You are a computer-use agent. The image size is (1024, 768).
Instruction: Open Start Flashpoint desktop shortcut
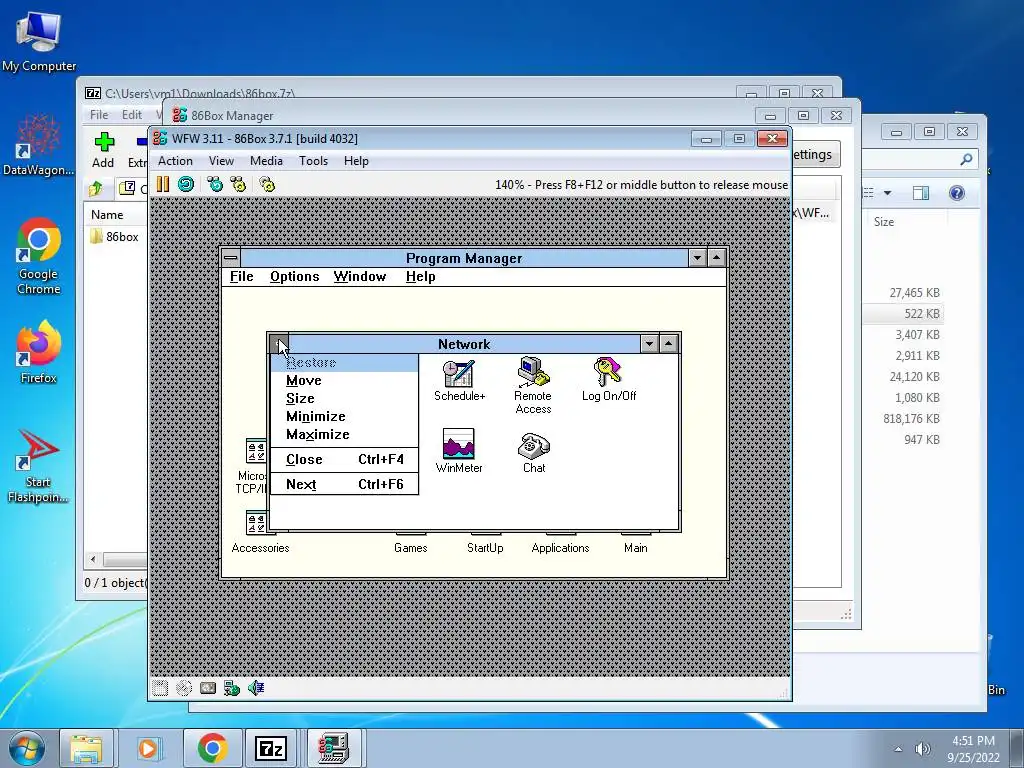coord(39,466)
